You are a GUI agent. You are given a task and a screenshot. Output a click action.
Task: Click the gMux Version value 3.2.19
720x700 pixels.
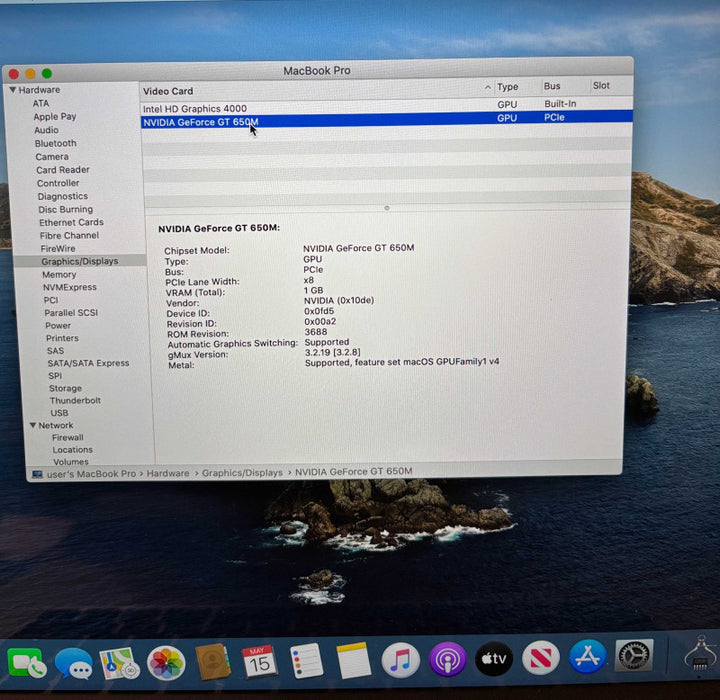tap(333, 352)
